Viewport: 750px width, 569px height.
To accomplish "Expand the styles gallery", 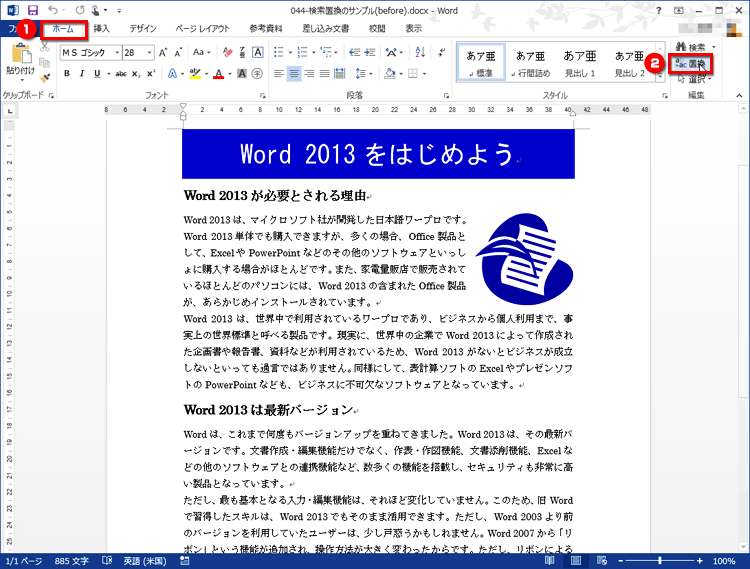I will (661, 77).
